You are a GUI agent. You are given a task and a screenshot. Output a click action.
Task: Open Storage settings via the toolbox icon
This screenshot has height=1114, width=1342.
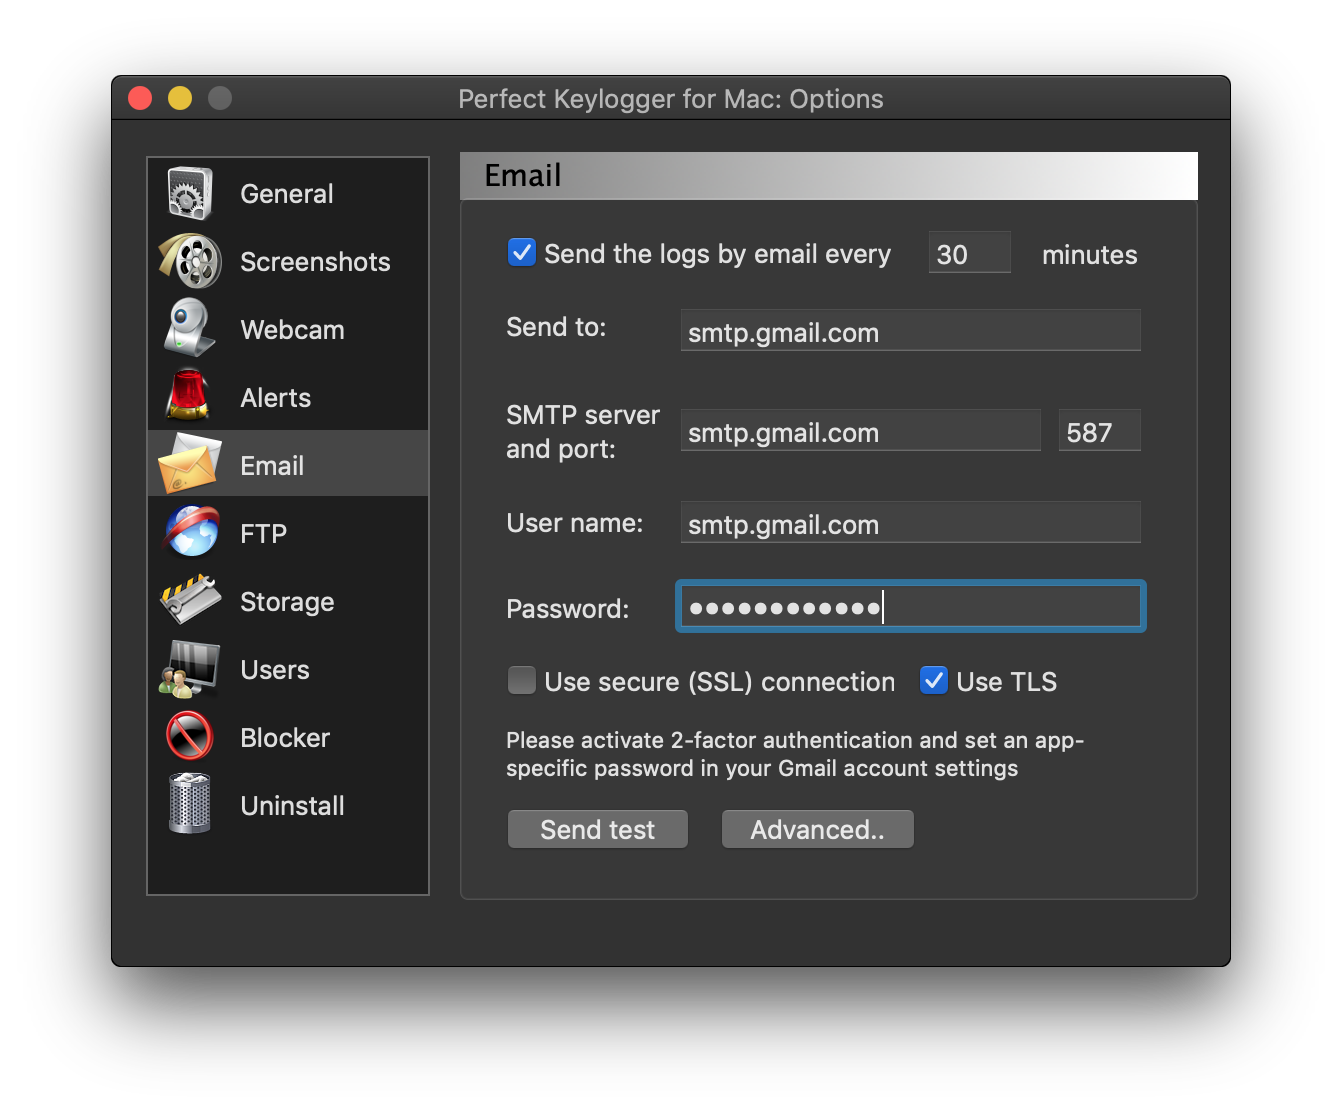[x=189, y=600]
